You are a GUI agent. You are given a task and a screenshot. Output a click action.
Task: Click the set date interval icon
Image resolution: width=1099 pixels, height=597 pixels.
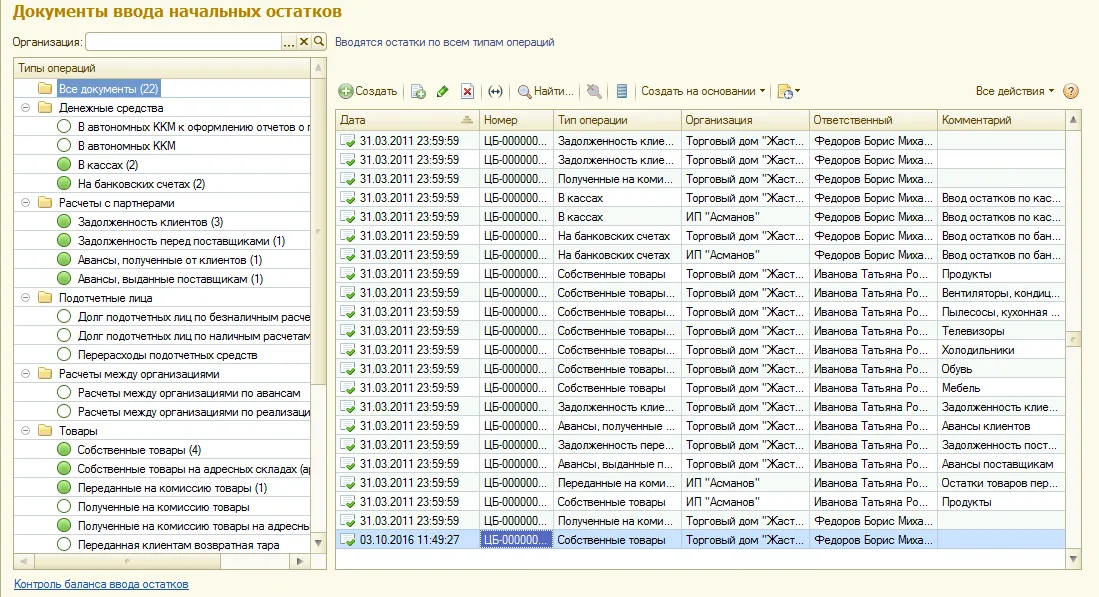[x=496, y=91]
